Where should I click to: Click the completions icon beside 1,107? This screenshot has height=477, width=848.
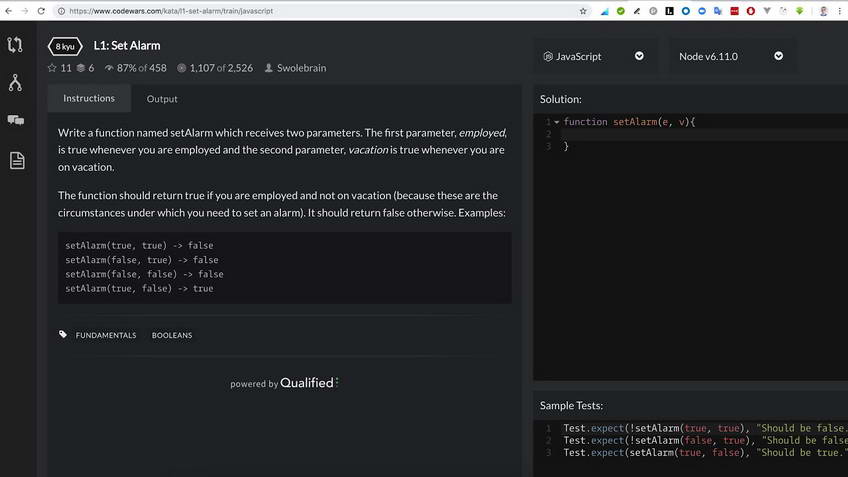[182, 68]
